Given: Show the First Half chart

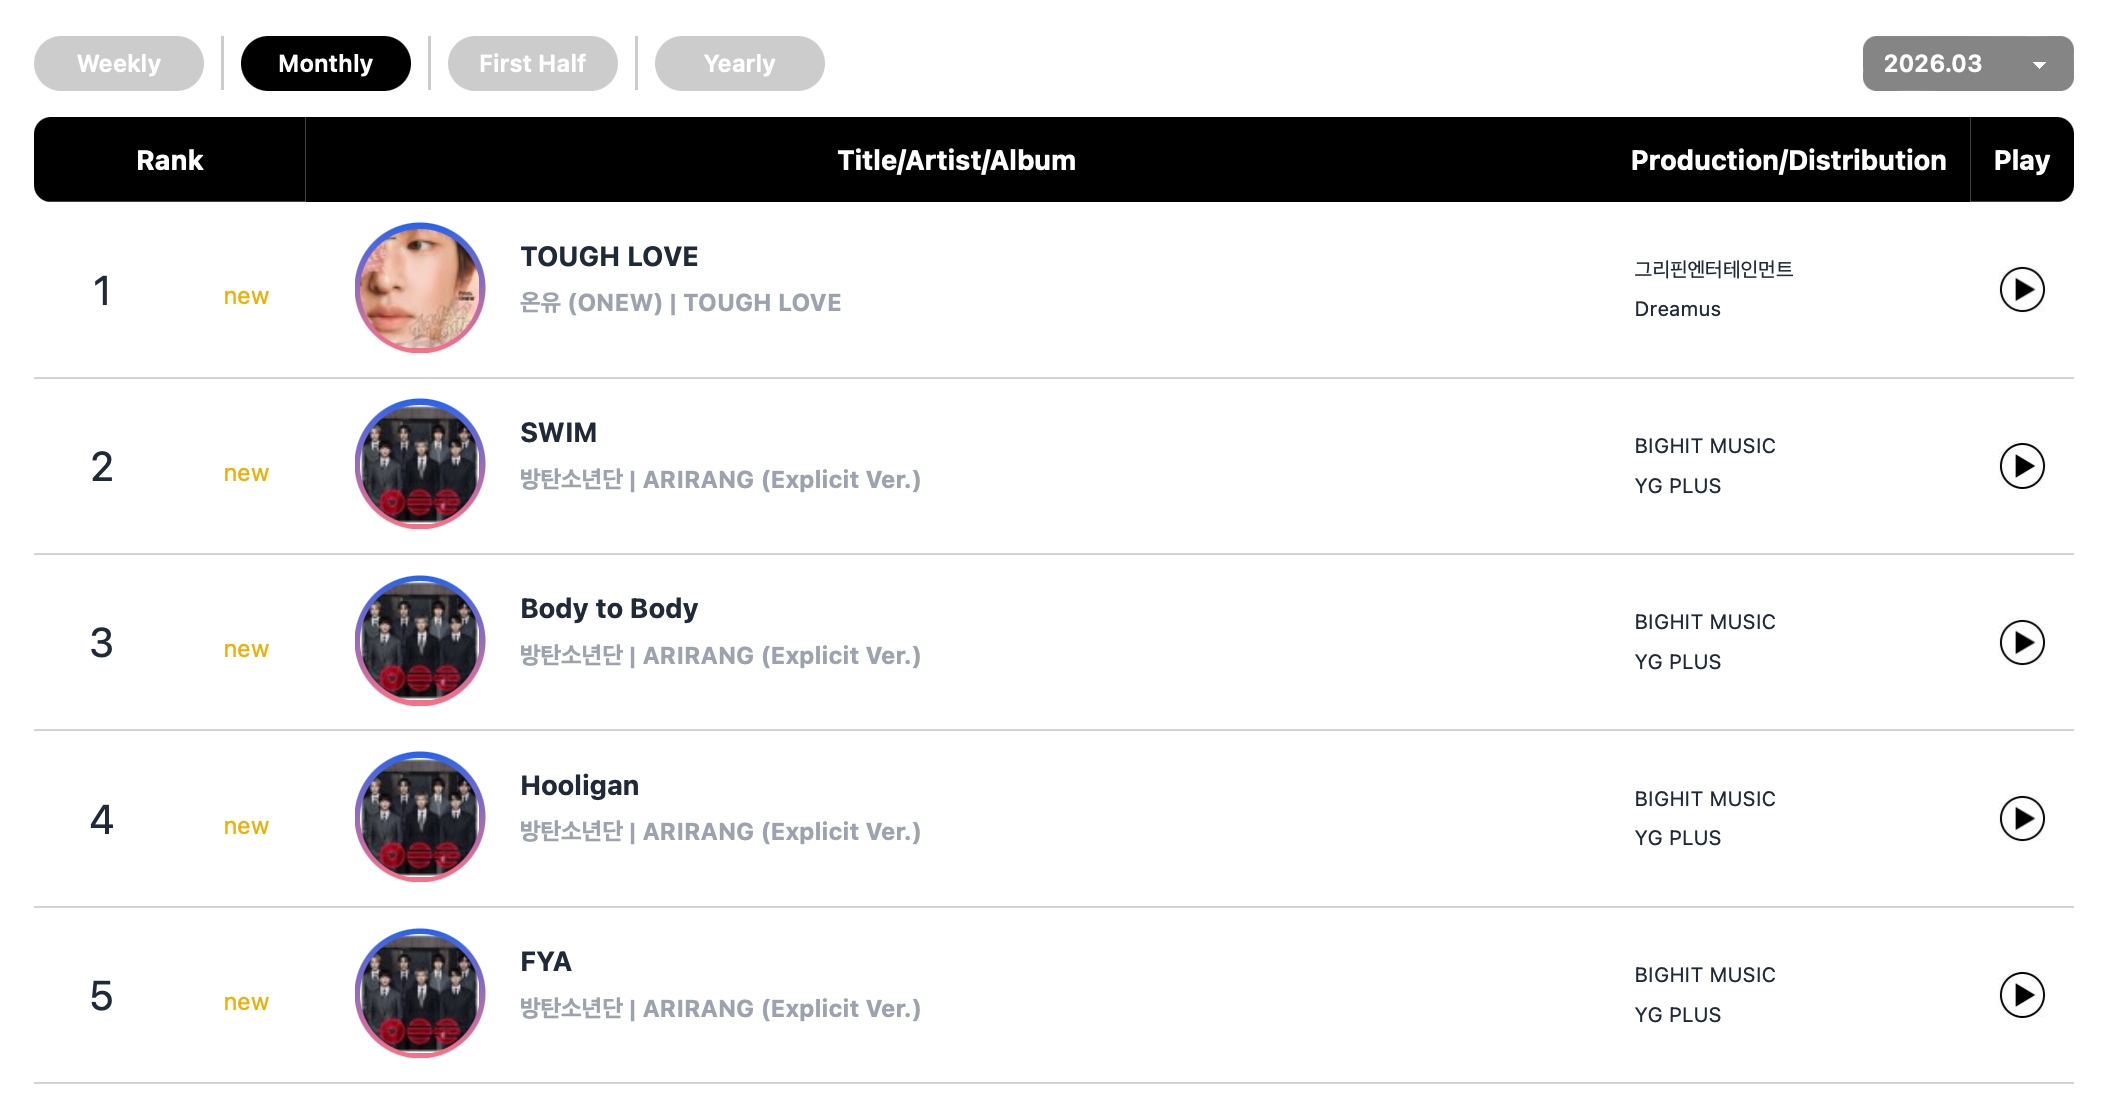Looking at the screenshot, I should tap(532, 64).
